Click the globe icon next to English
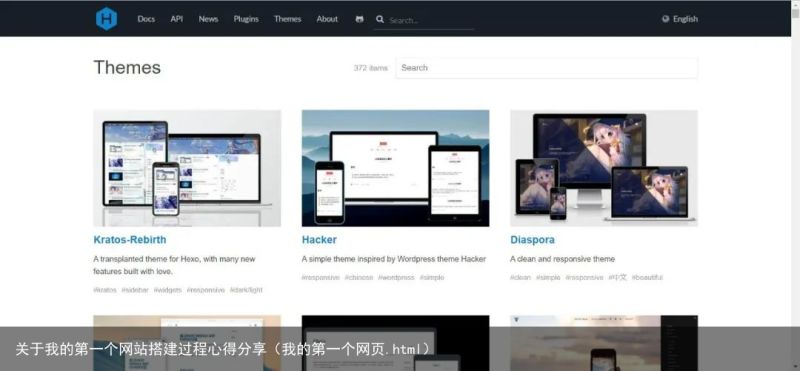This screenshot has height=371, width=800. tap(665, 19)
